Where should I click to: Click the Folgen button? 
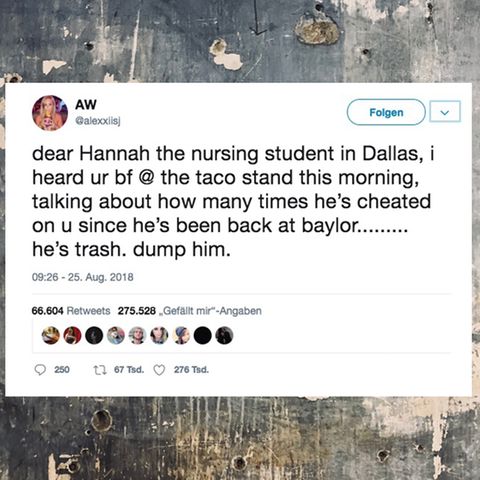[x=386, y=112]
